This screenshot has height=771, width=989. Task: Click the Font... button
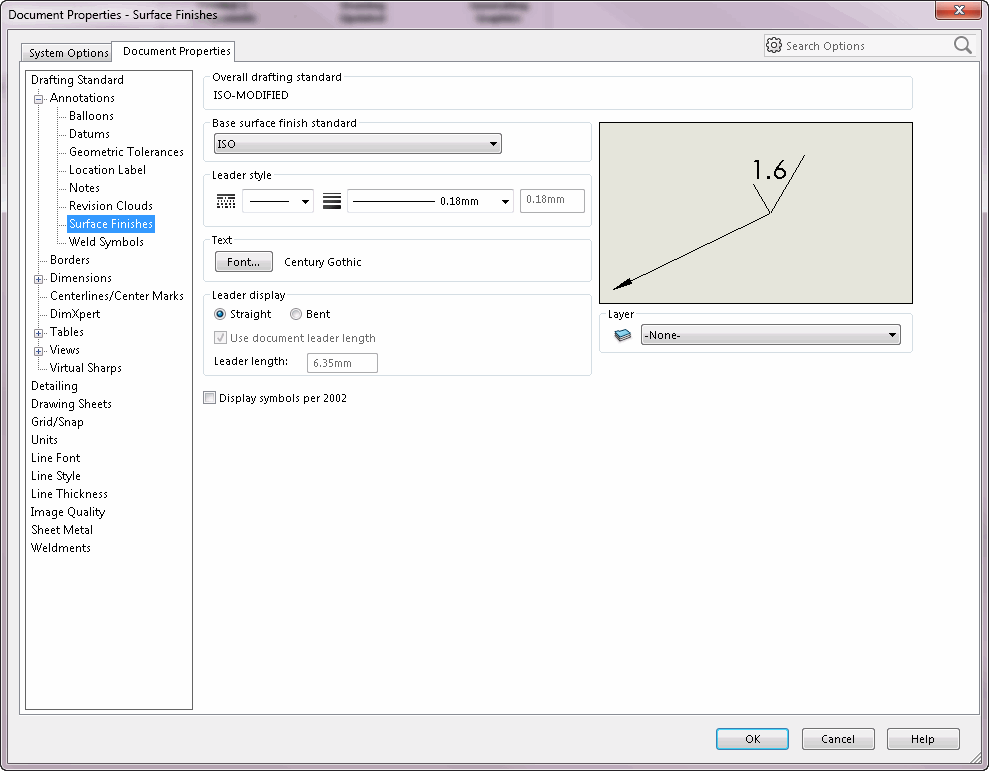(243, 262)
